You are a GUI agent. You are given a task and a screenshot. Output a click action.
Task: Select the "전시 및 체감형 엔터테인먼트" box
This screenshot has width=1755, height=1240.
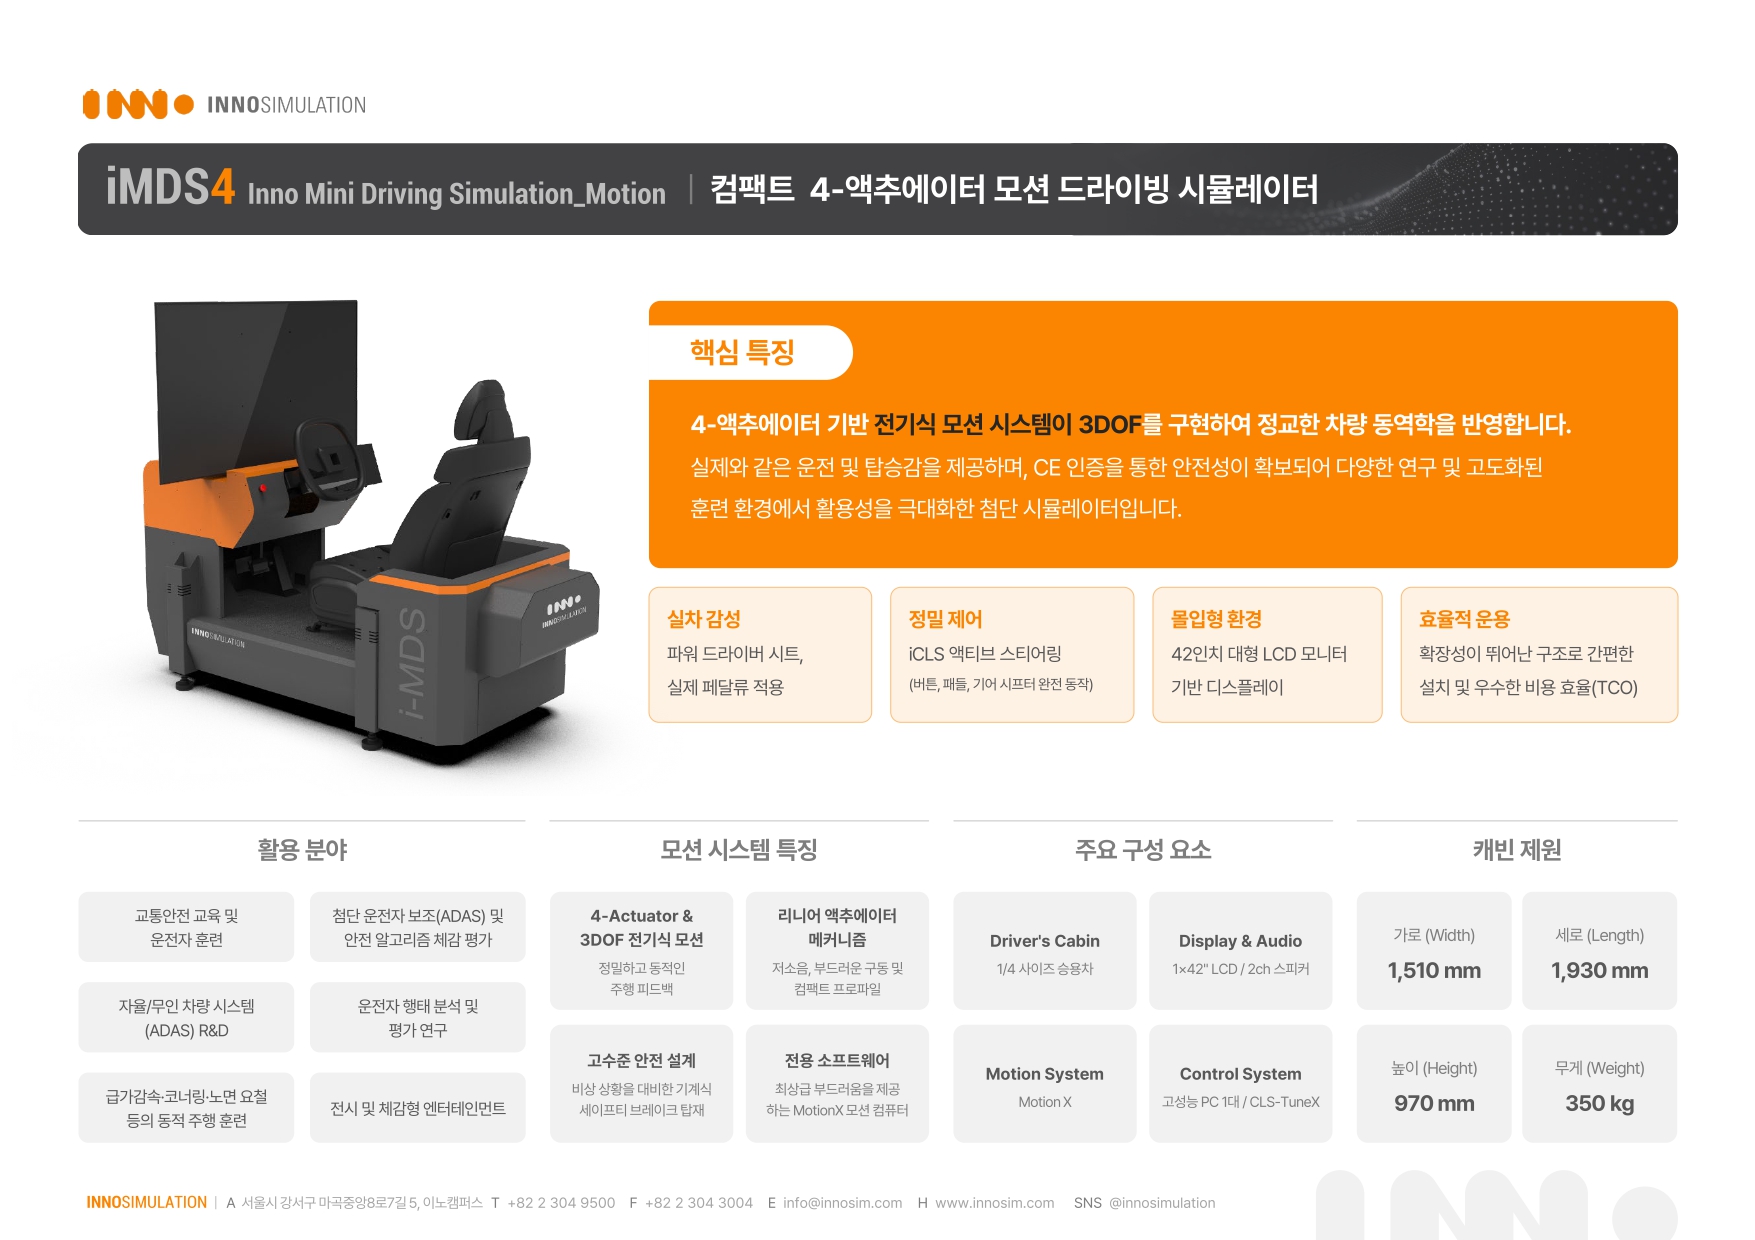coord(418,1108)
